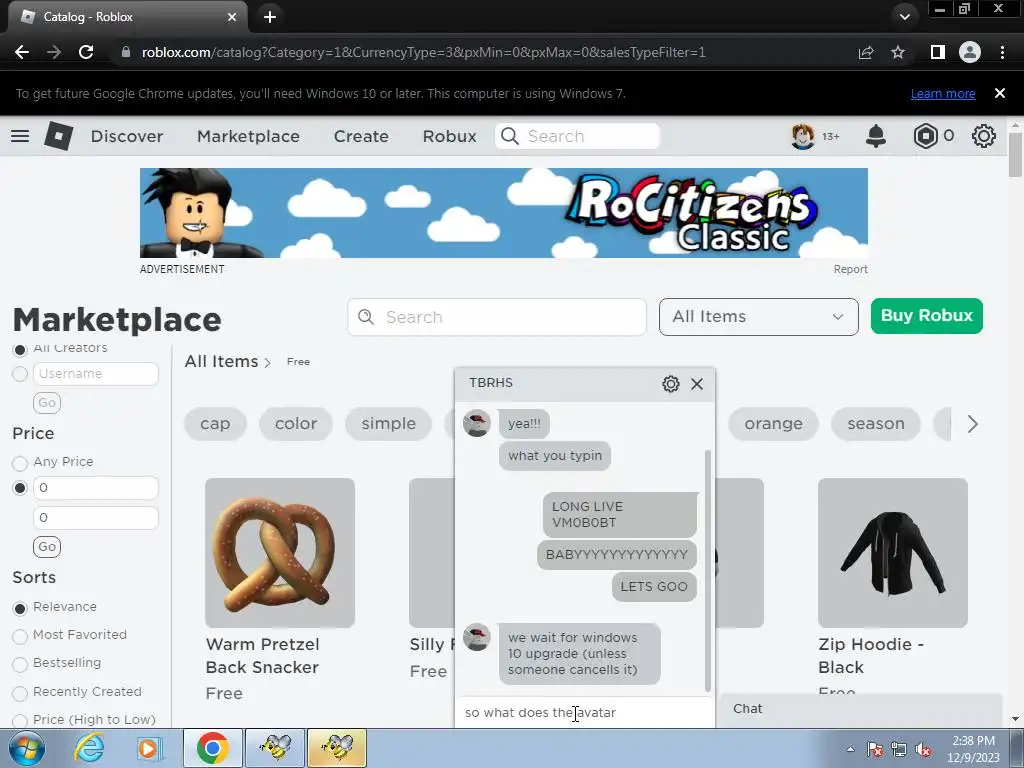
Task: Share this page via Chrome share icon
Action: (x=866, y=52)
